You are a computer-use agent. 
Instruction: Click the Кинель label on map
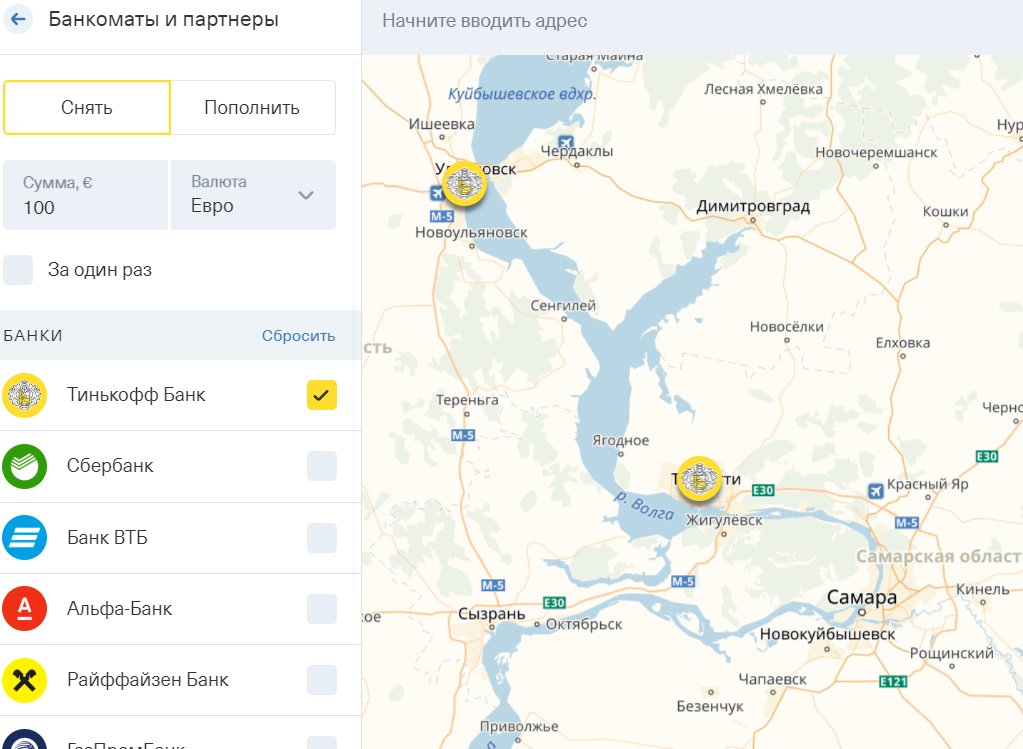pos(983,588)
